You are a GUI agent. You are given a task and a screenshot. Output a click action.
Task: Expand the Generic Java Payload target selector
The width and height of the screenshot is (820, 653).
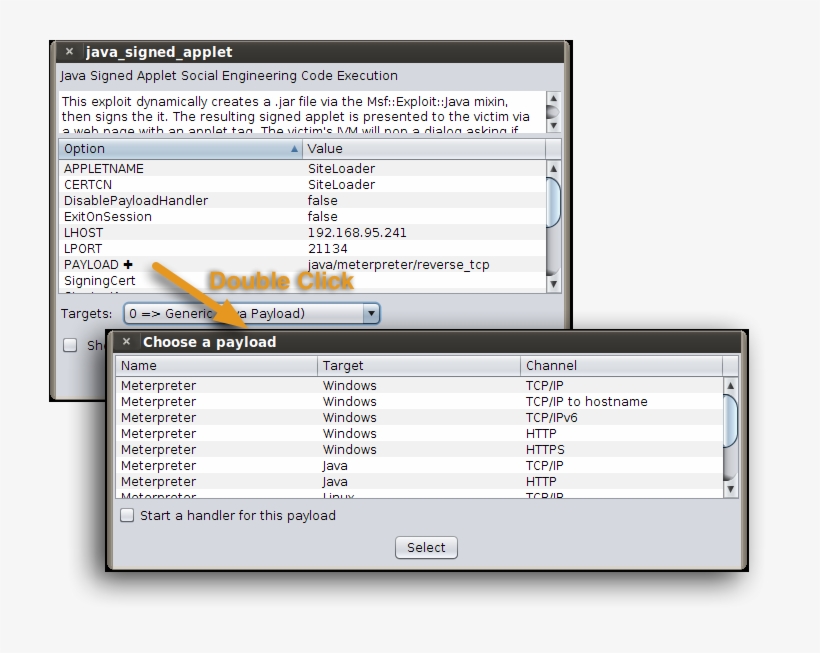(371, 313)
